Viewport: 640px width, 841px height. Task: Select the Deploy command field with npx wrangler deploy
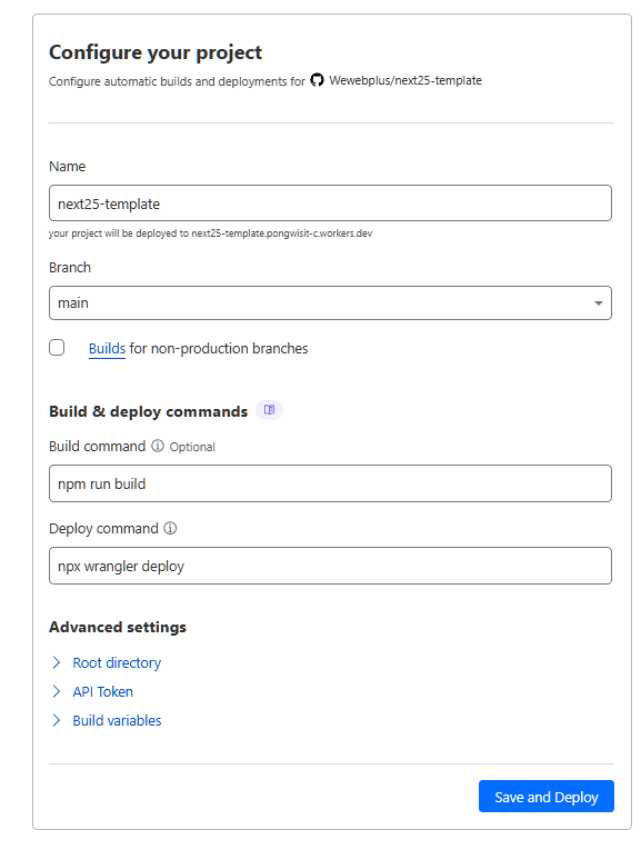click(330, 565)
